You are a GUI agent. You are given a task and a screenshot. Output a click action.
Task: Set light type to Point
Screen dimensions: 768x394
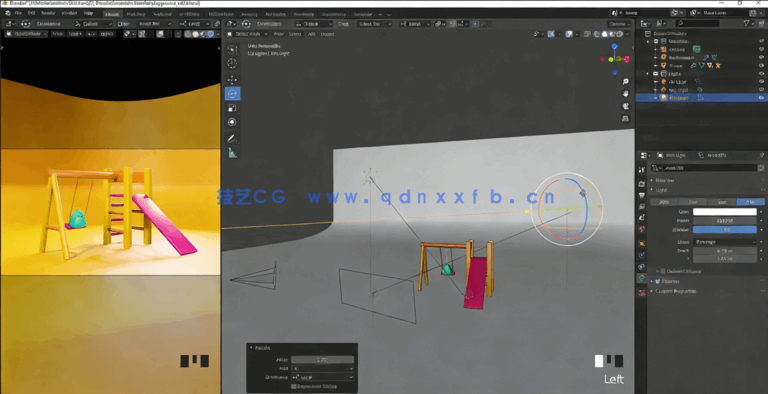[x=664, y=202]
